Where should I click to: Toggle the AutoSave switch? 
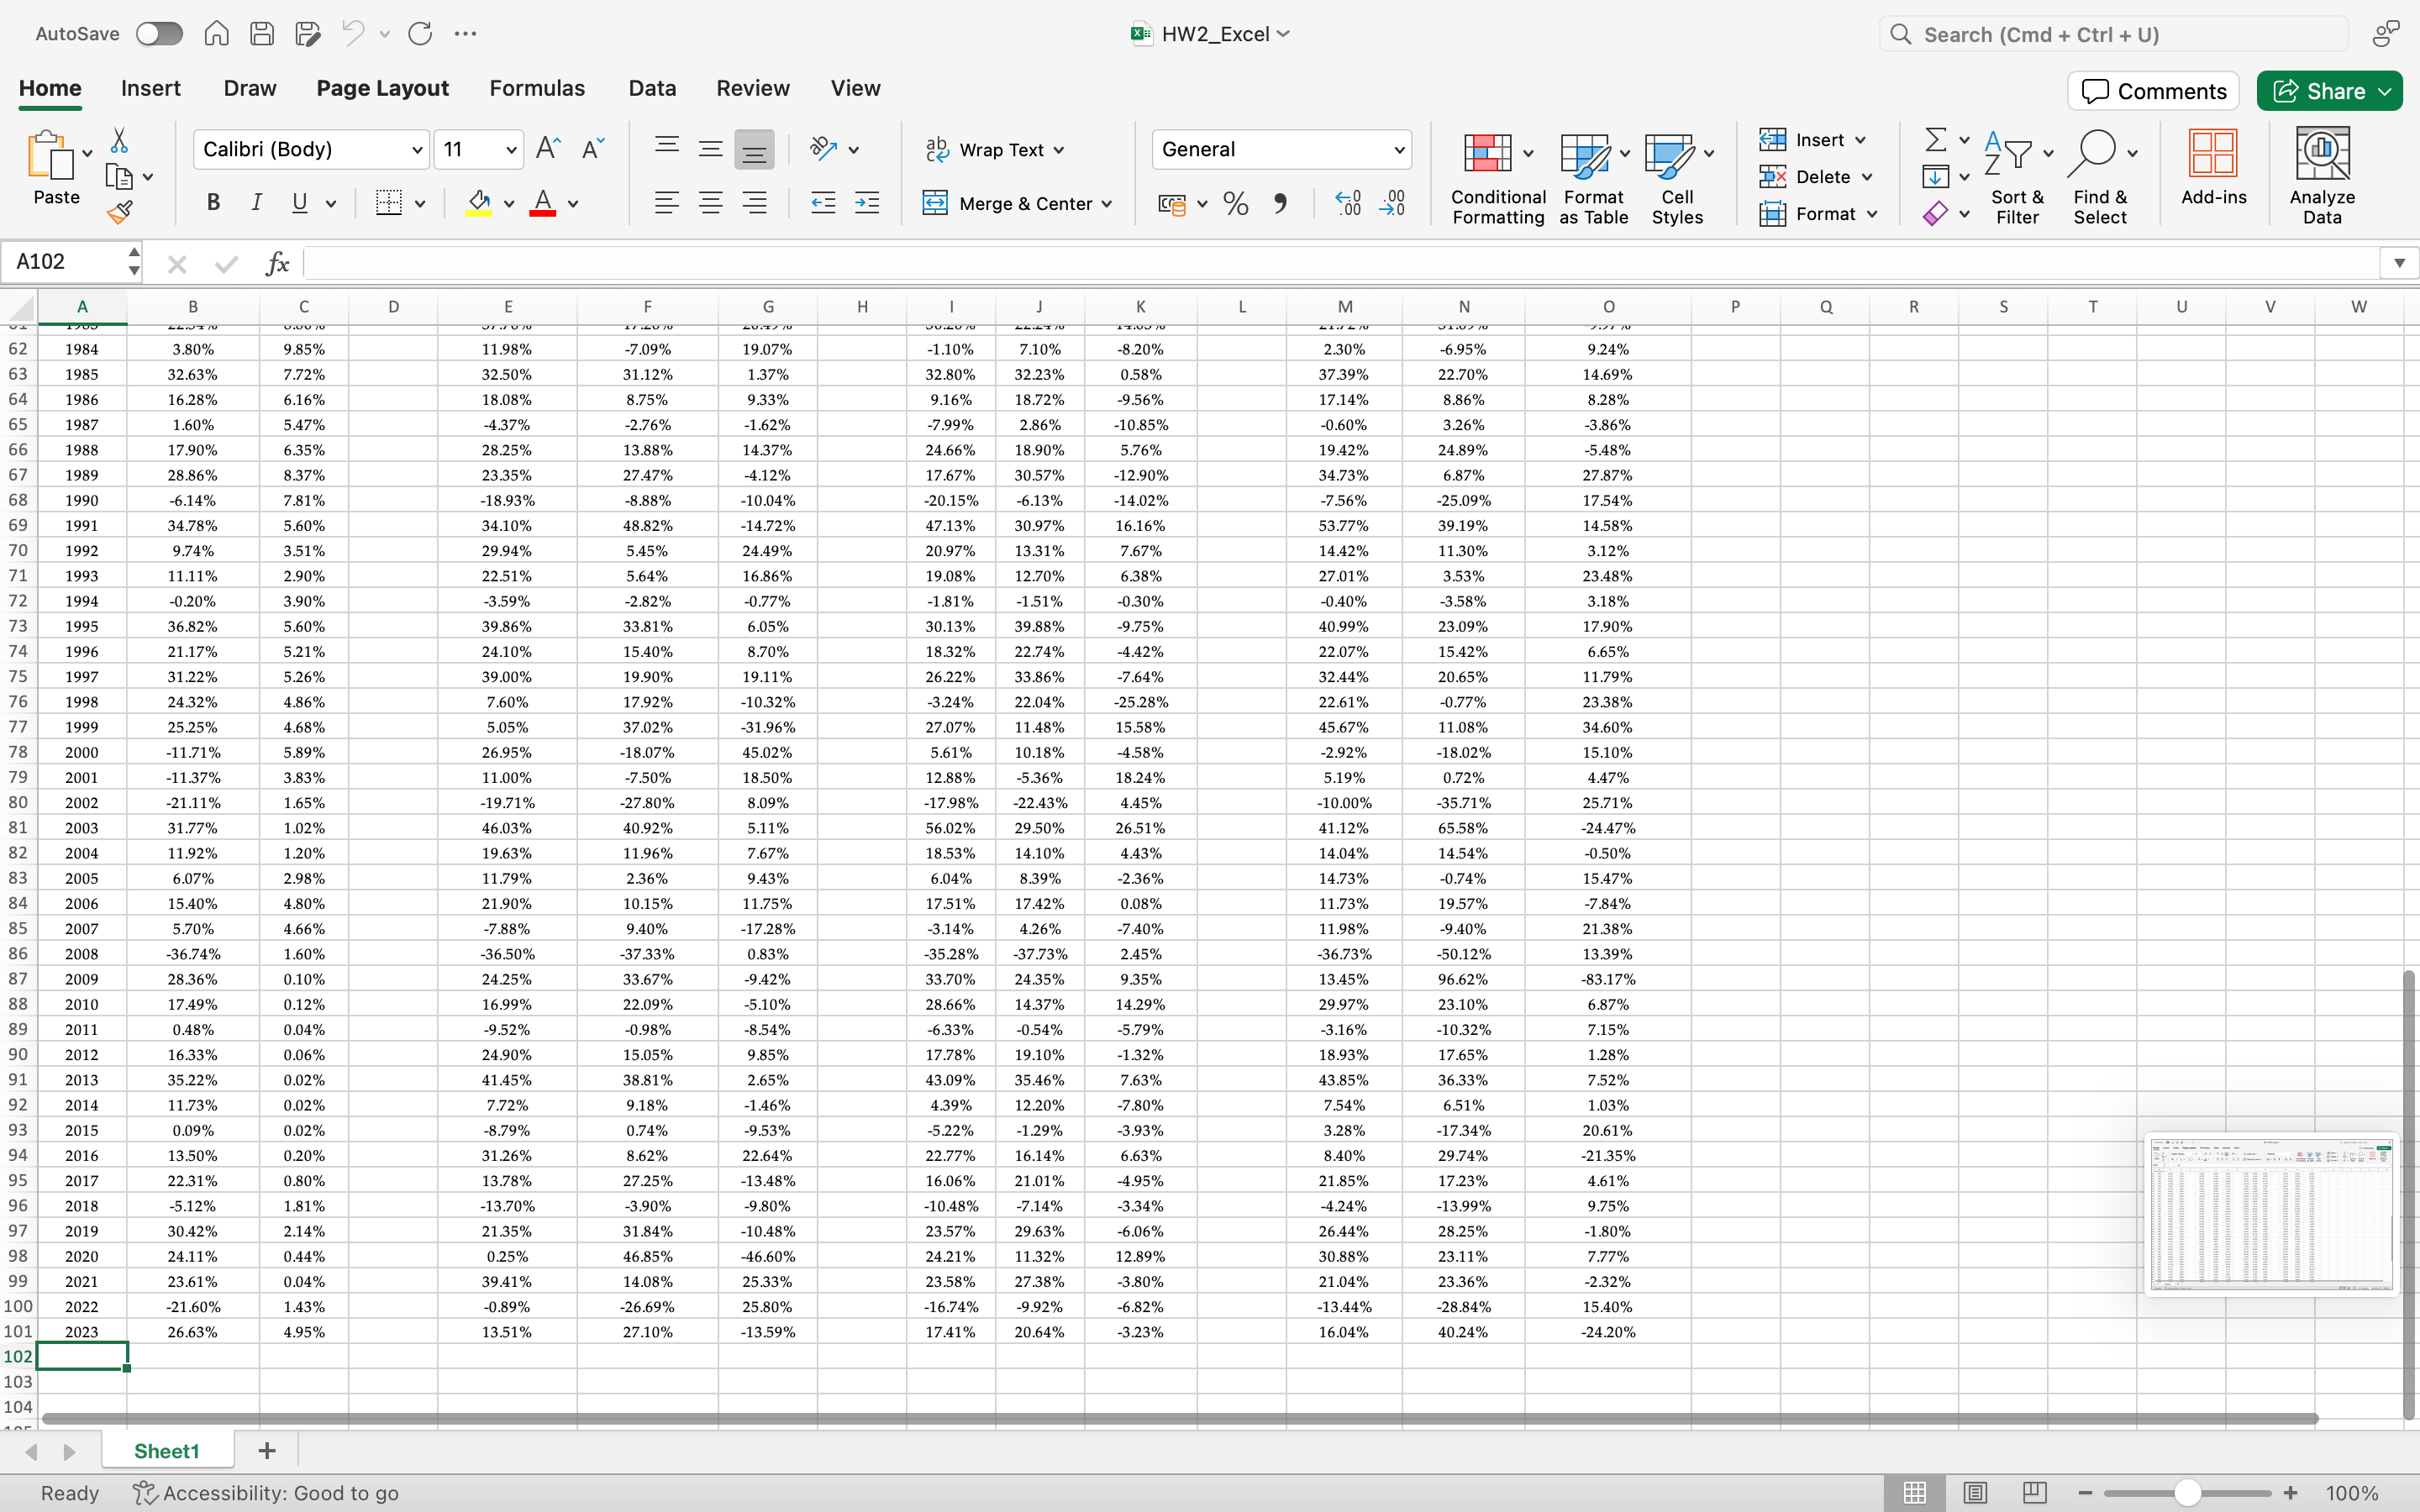[160, 34]
